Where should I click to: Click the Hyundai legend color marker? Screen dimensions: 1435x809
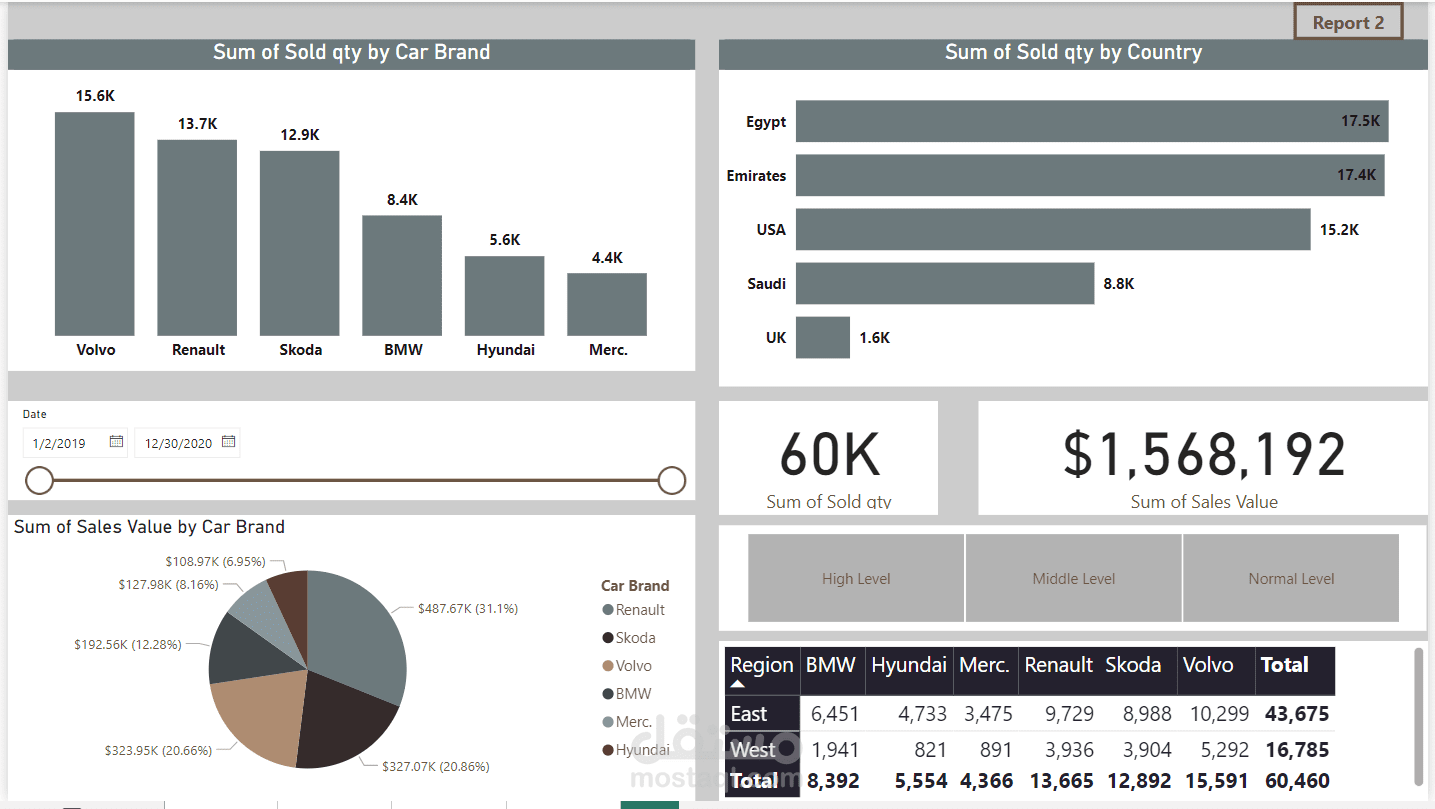pos(608,750)
